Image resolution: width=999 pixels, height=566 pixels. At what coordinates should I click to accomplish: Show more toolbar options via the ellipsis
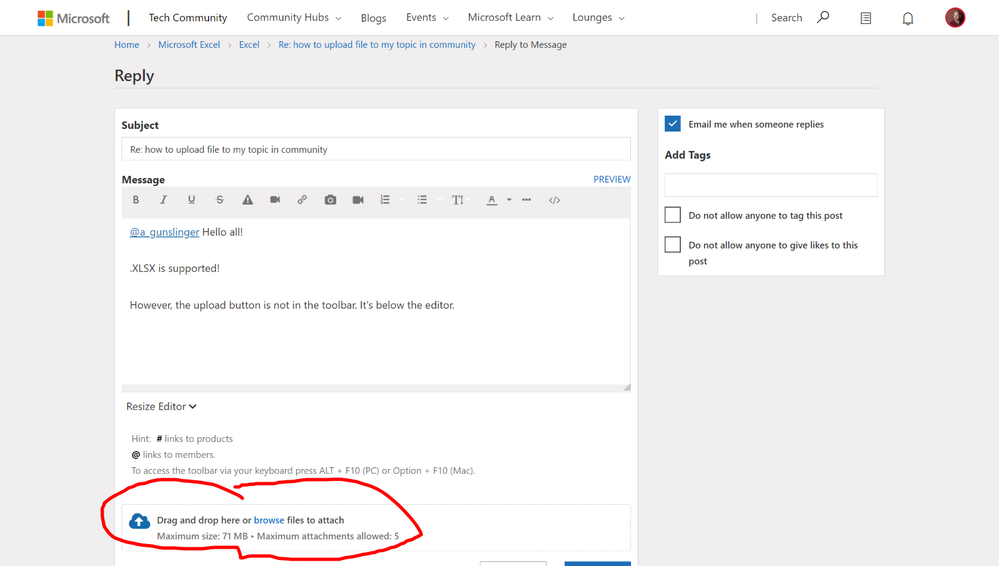[x=526, y=200]
